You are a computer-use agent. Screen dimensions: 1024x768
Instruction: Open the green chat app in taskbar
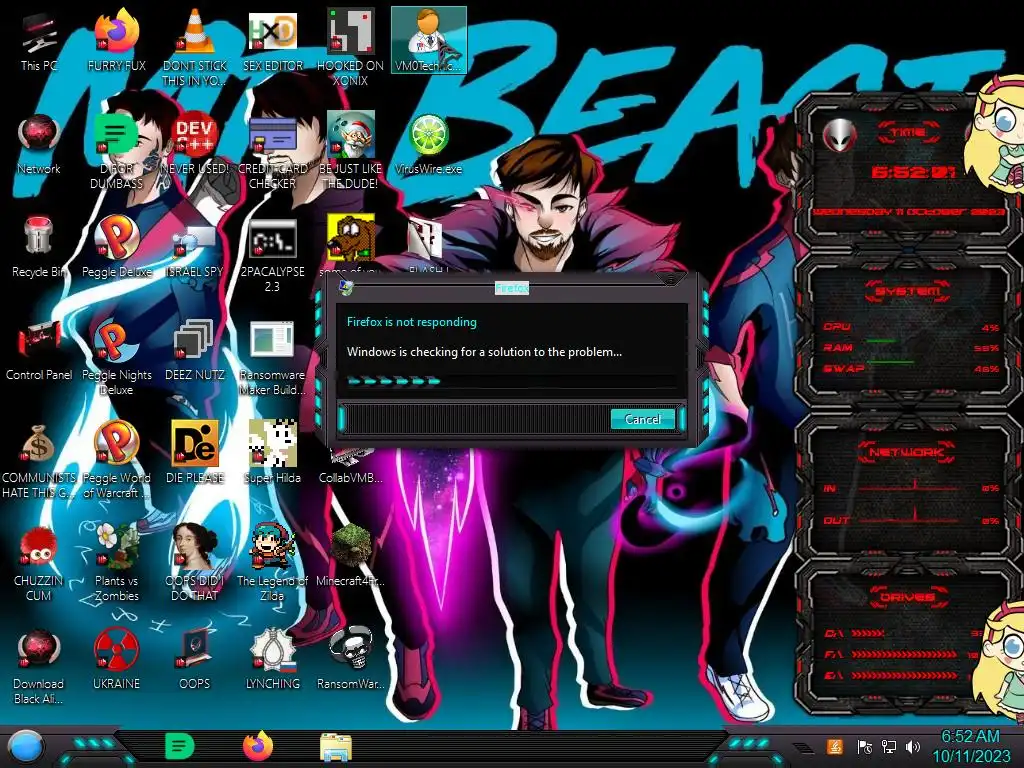[180, 746]
